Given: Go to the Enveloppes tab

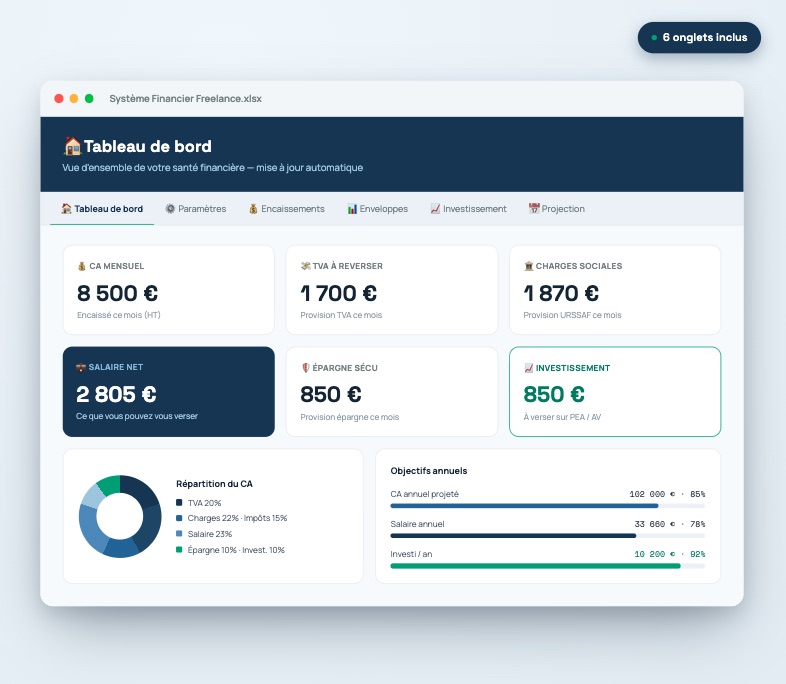Looking at the screenshot, I should (x=377, y=209).
